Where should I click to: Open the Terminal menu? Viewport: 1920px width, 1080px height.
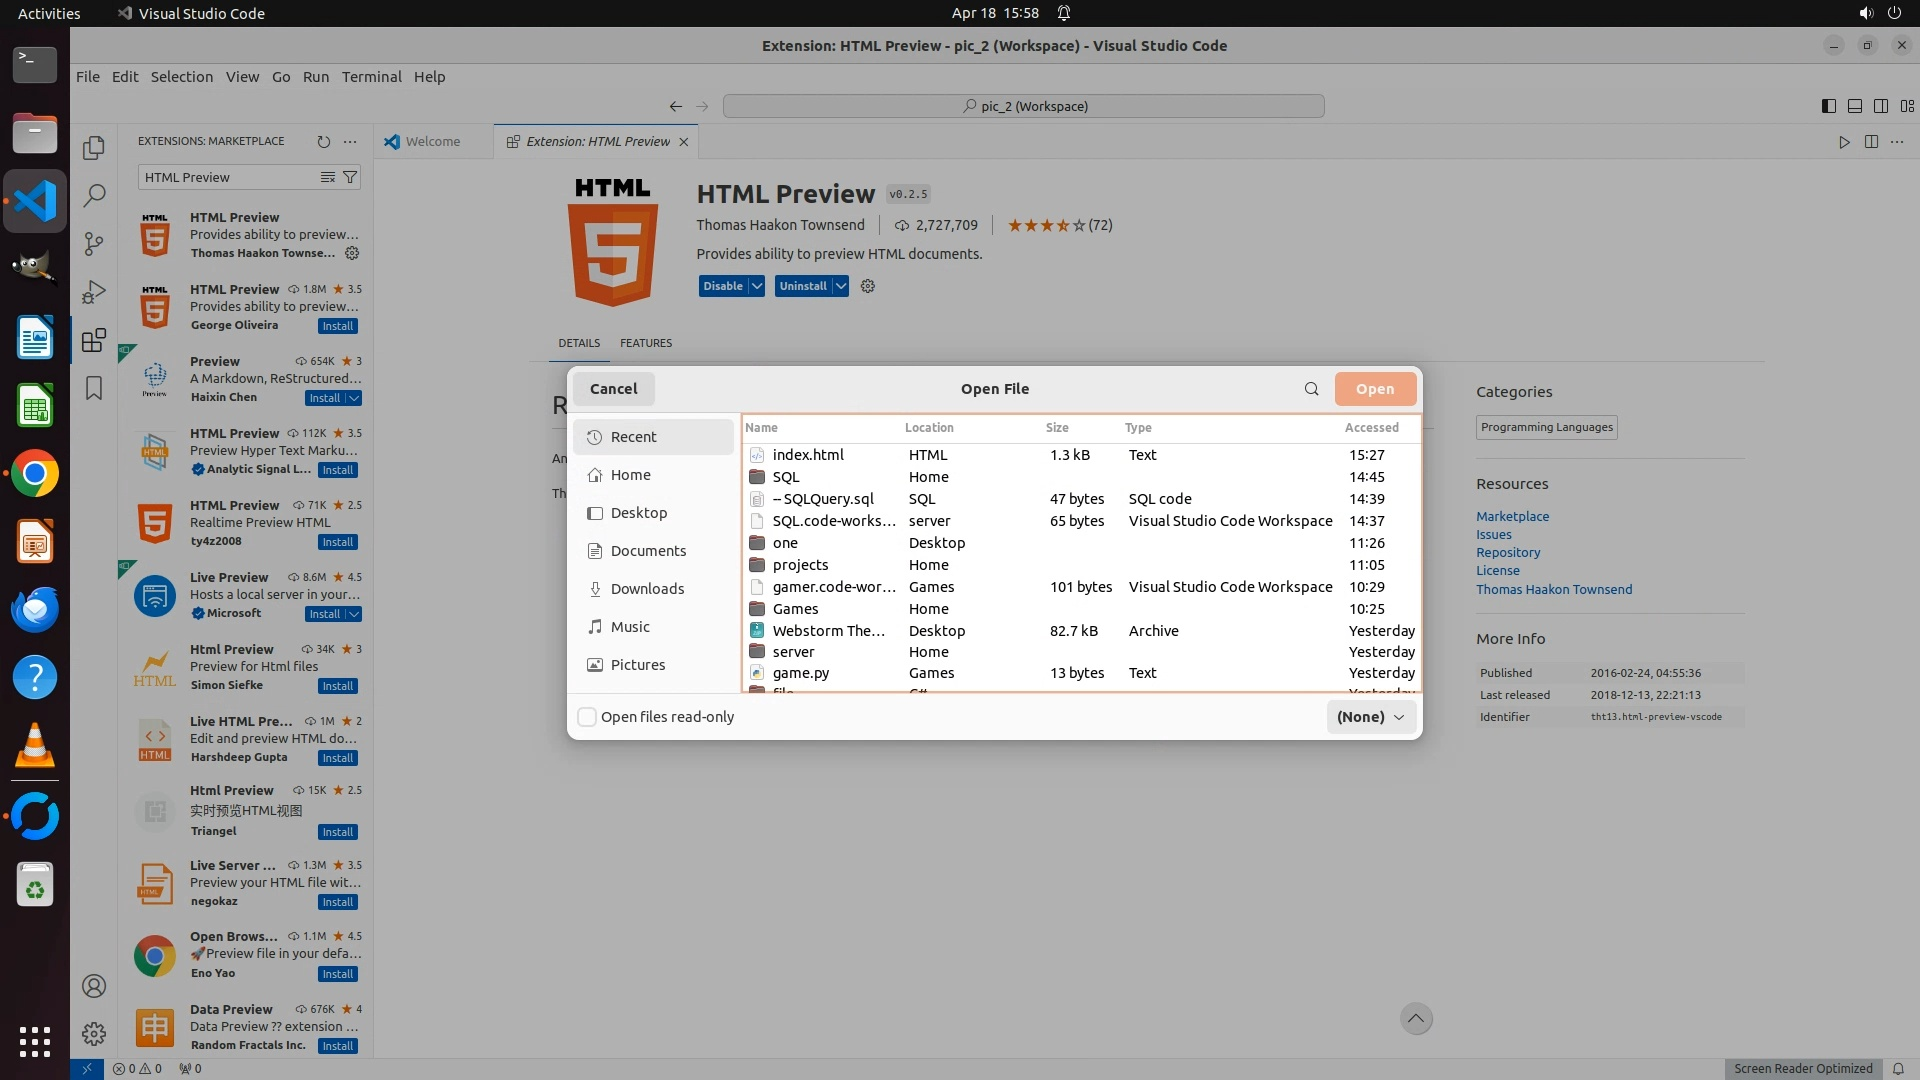[x=371, y=77]
